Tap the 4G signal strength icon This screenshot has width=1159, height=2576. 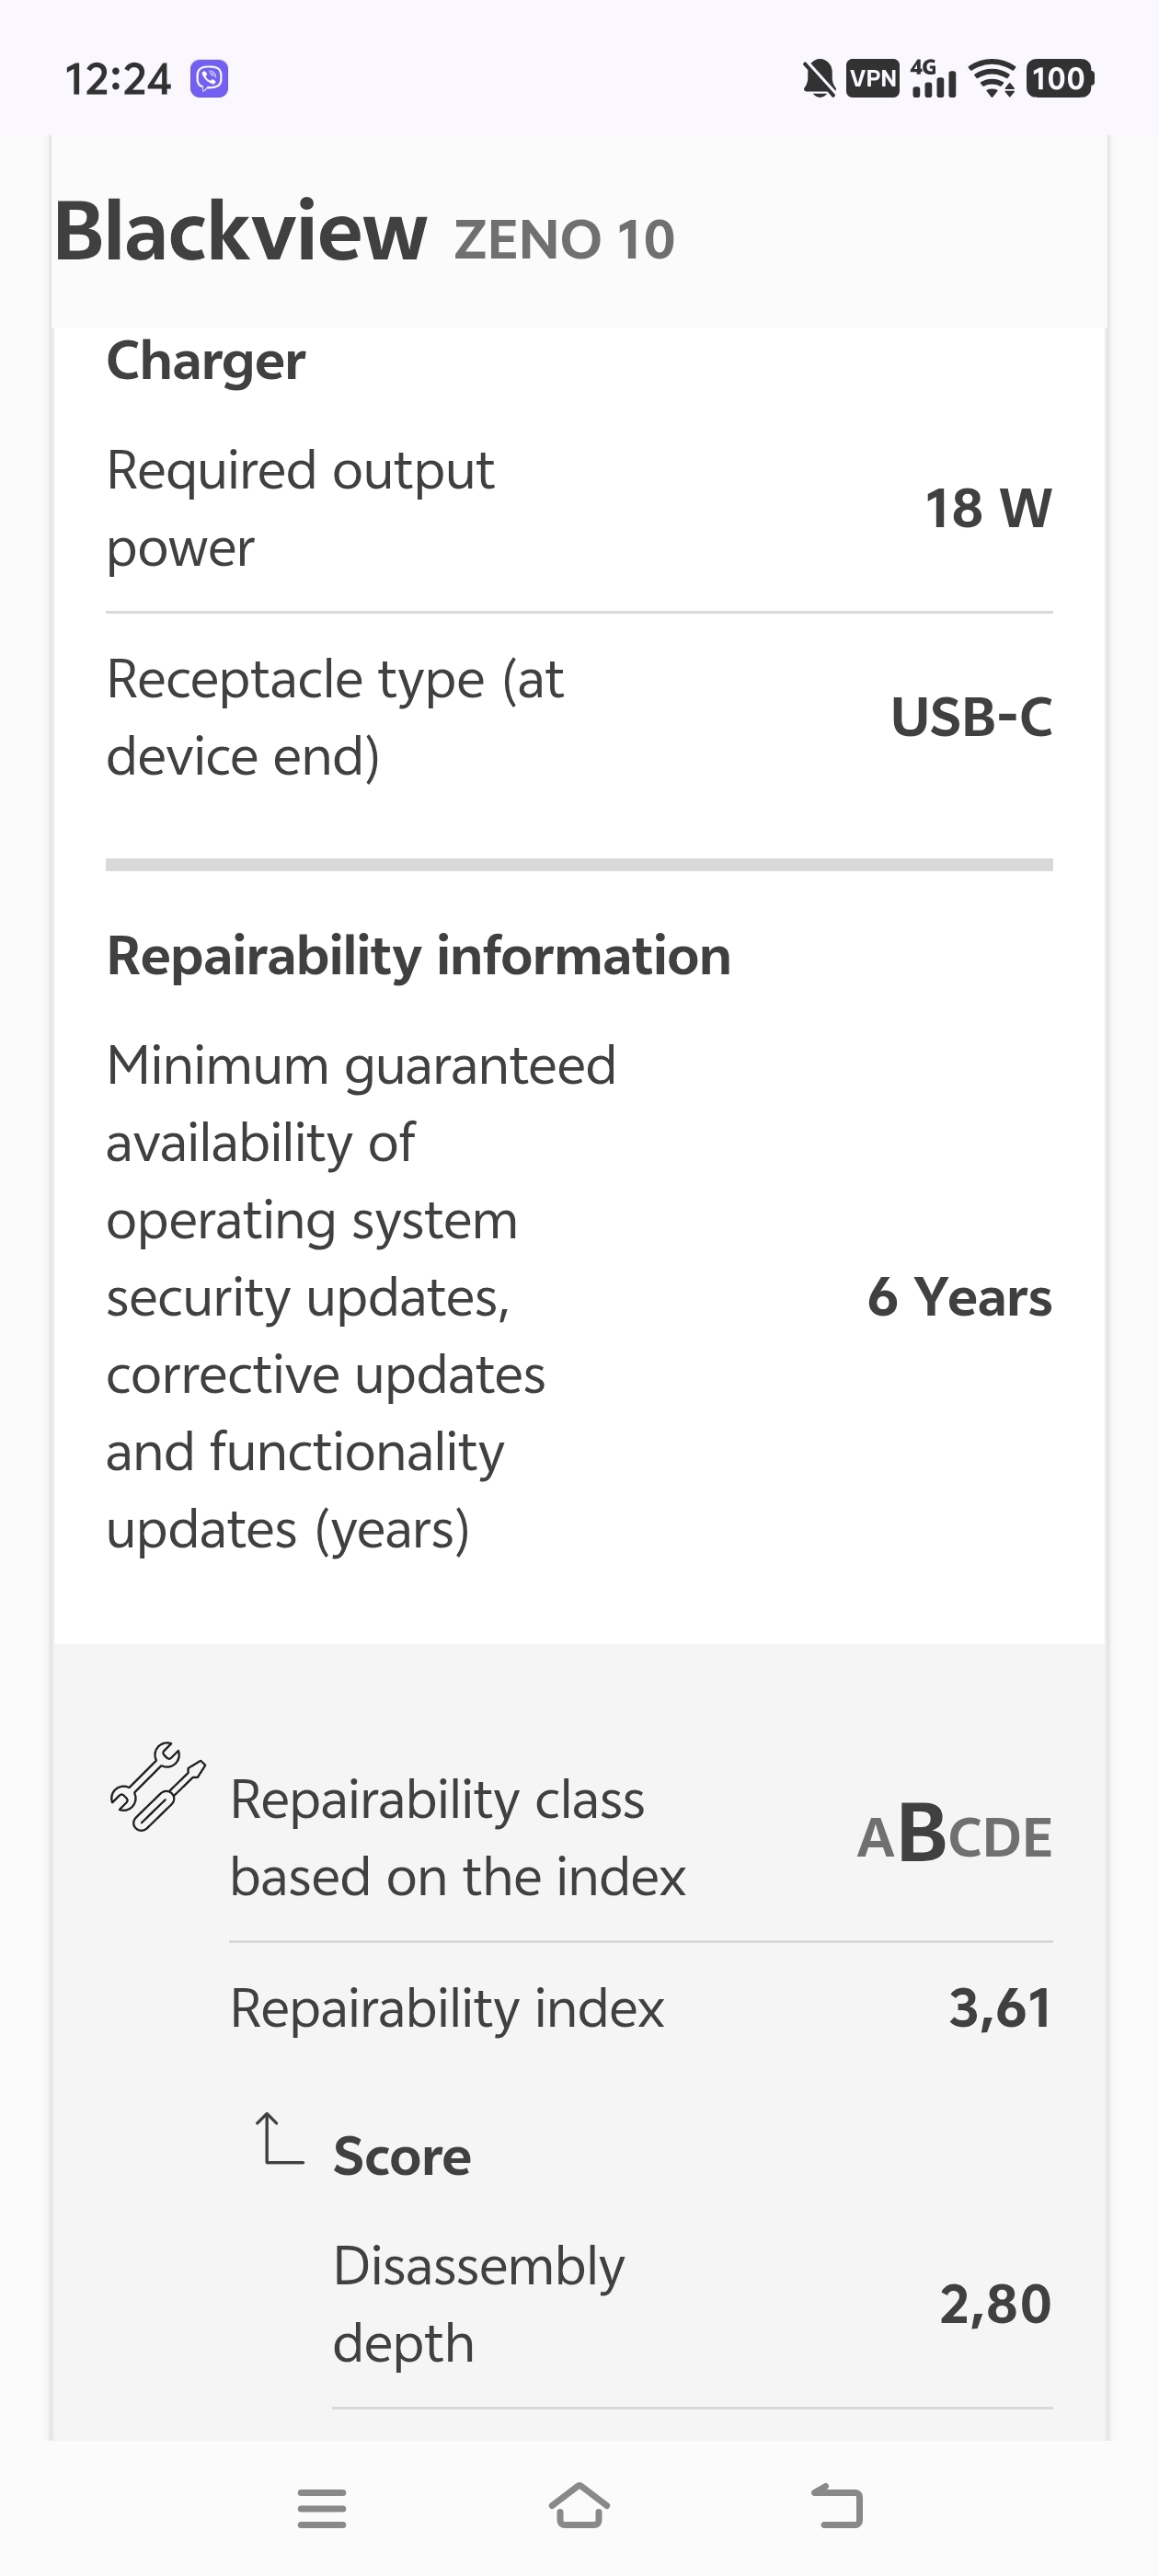(x=933, y=78)
